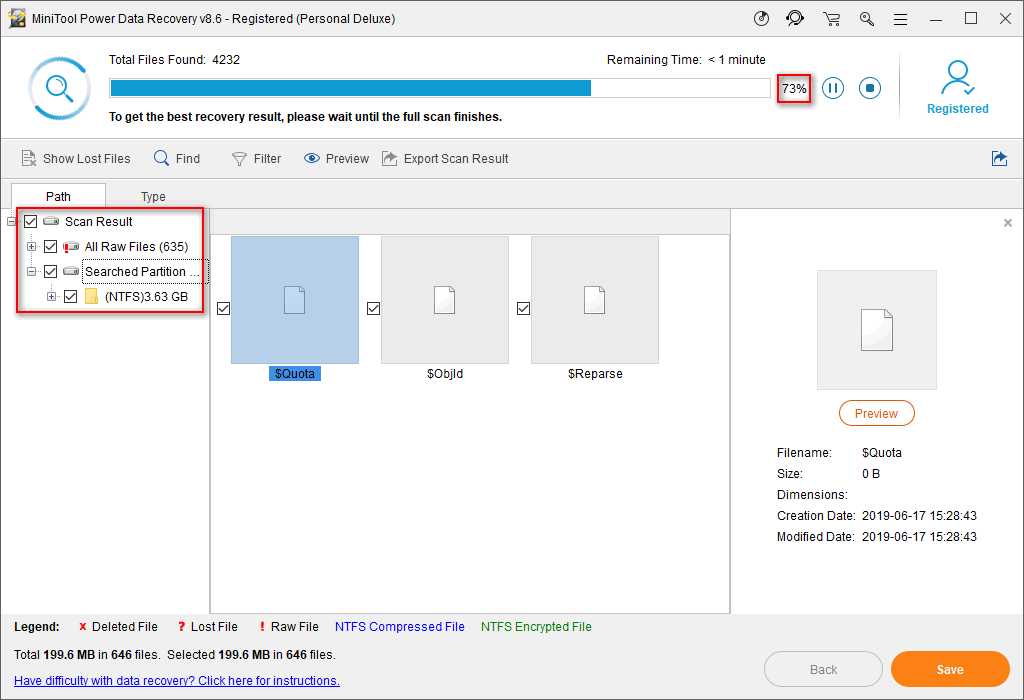Click the Raw File legend entry
The height and width of the screenshot is (700, 1024).
click(289, 626)
